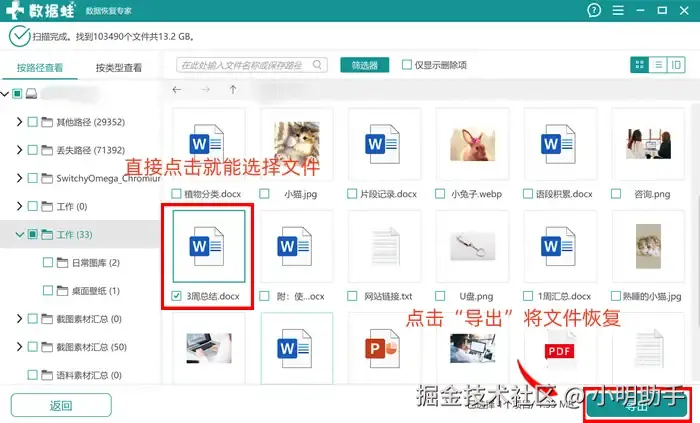Switch to grid thumbnail view
The image size is (700, 423).
639,65
